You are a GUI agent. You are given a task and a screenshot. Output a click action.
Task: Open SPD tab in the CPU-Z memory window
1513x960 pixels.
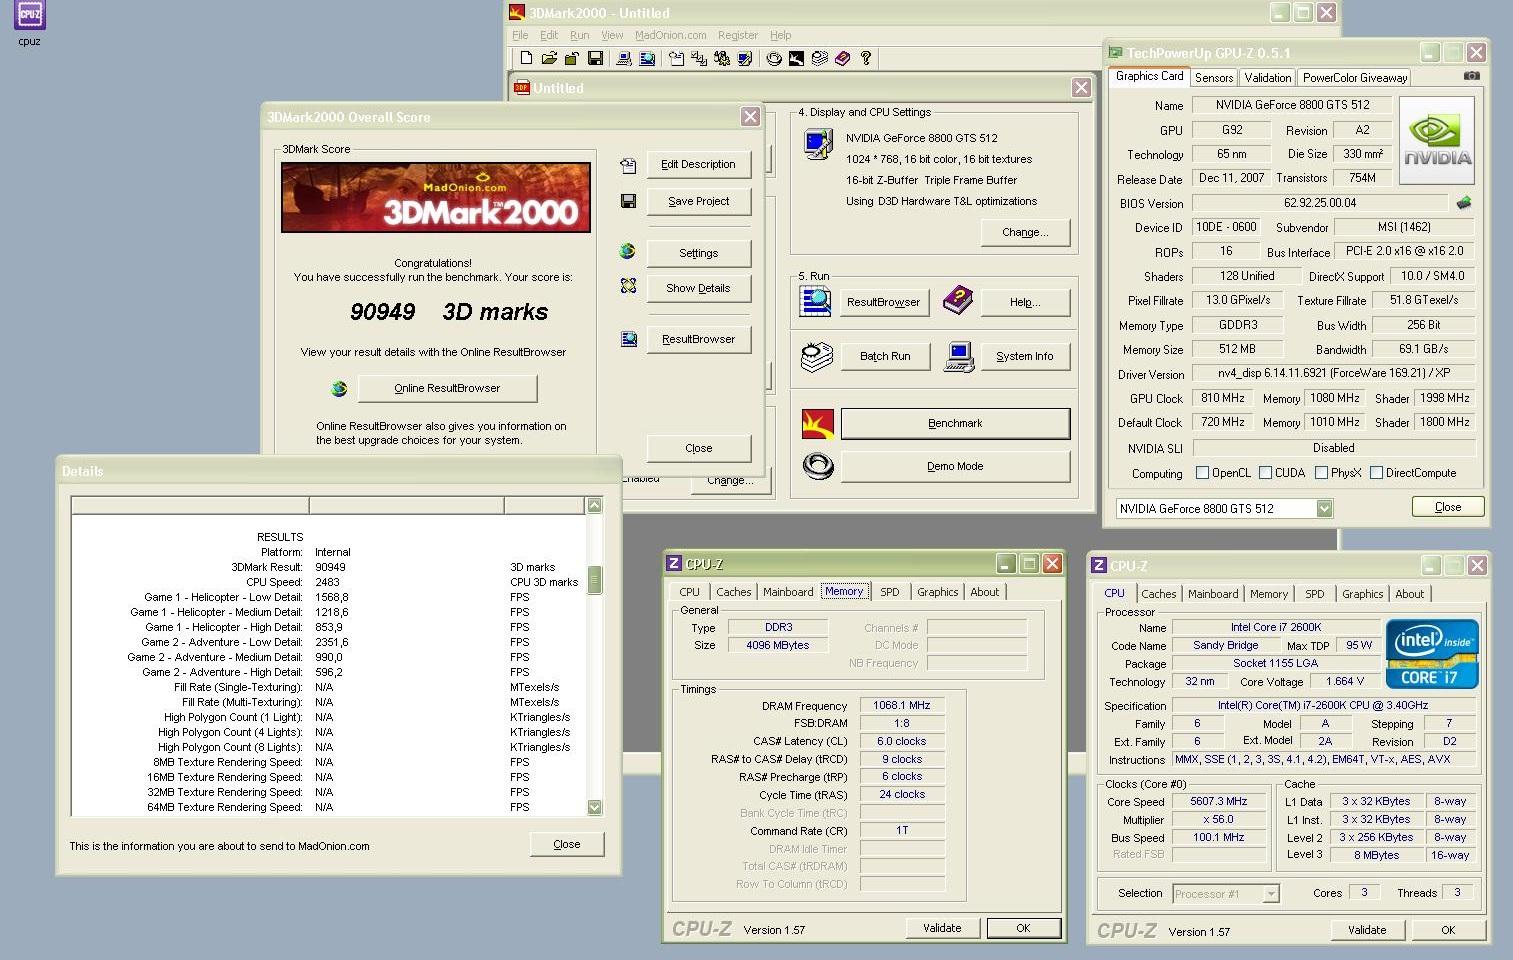(x=889, y=592)
